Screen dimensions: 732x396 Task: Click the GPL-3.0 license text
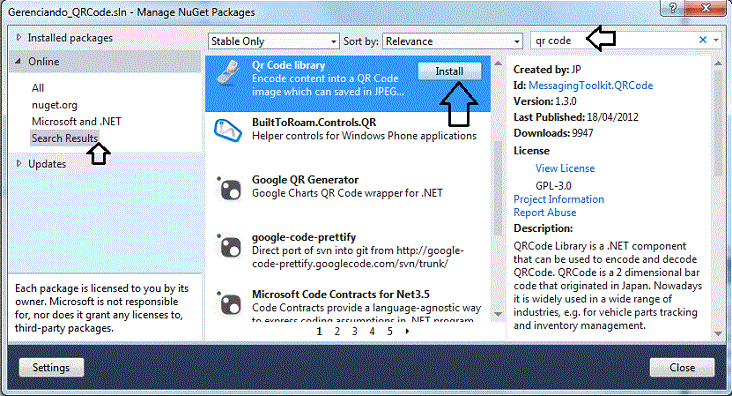[553, 186]
